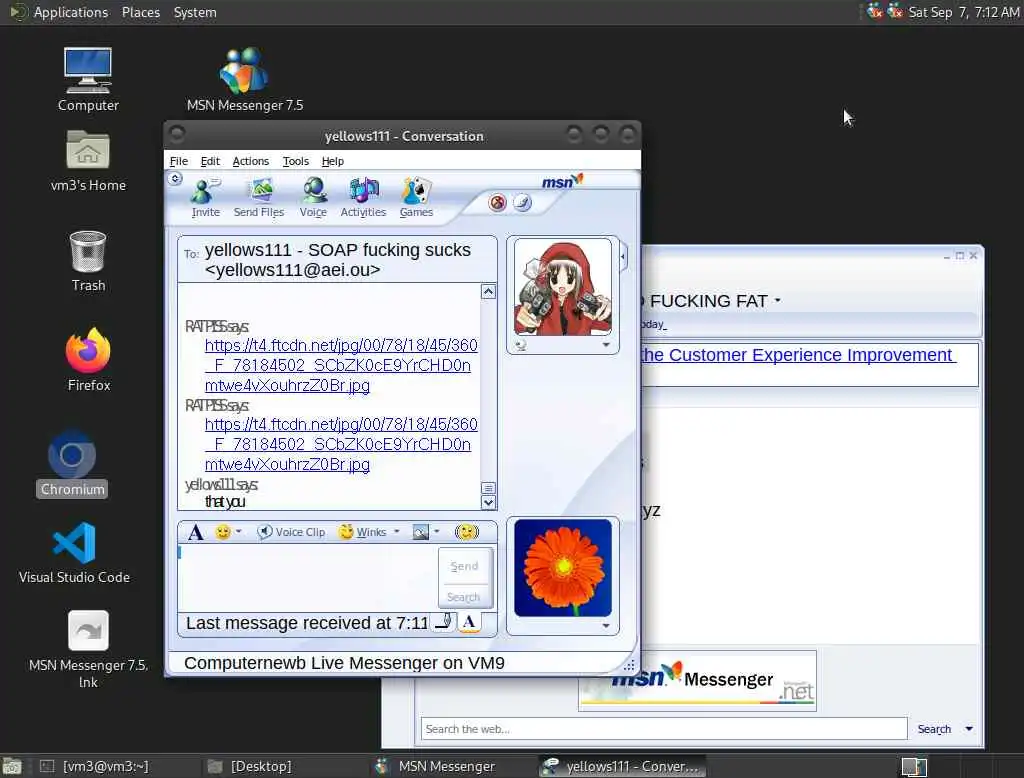Click the red Block contact icon

pos(497,203)
